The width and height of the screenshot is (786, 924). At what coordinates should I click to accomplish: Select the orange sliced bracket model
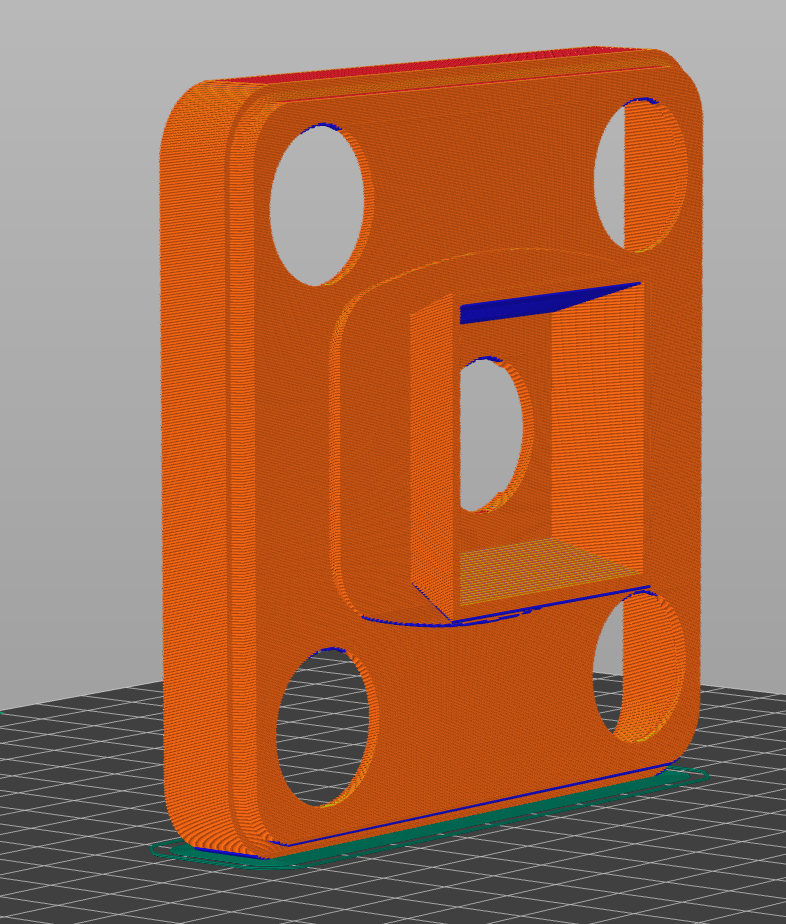432,452
